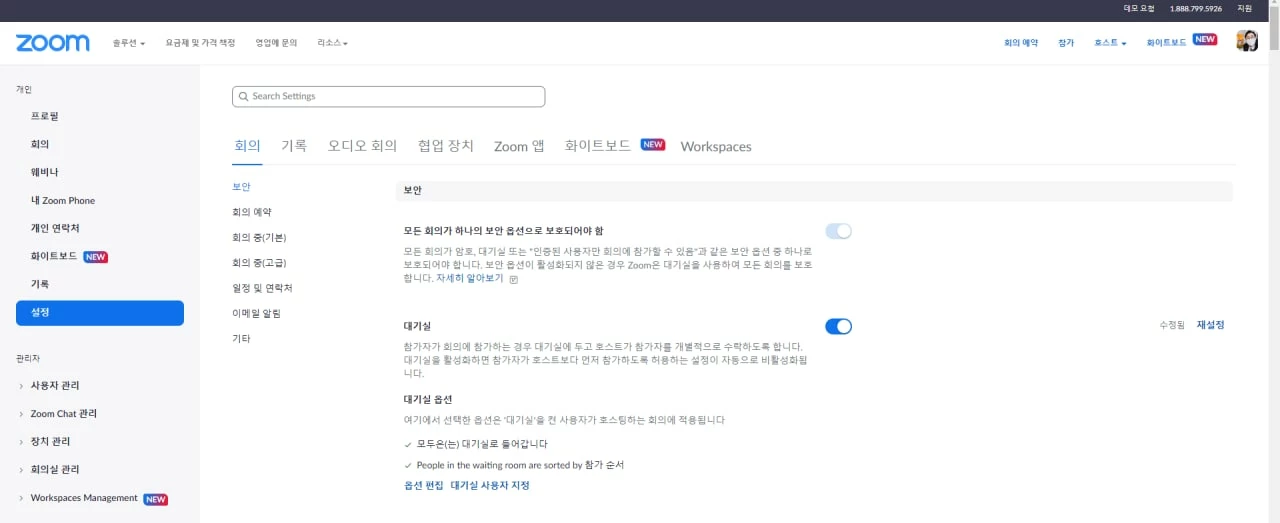This screenshot has height=523, width=1280.
Task: Jump to 보안 settings section
Action: (x=242, y=187)
